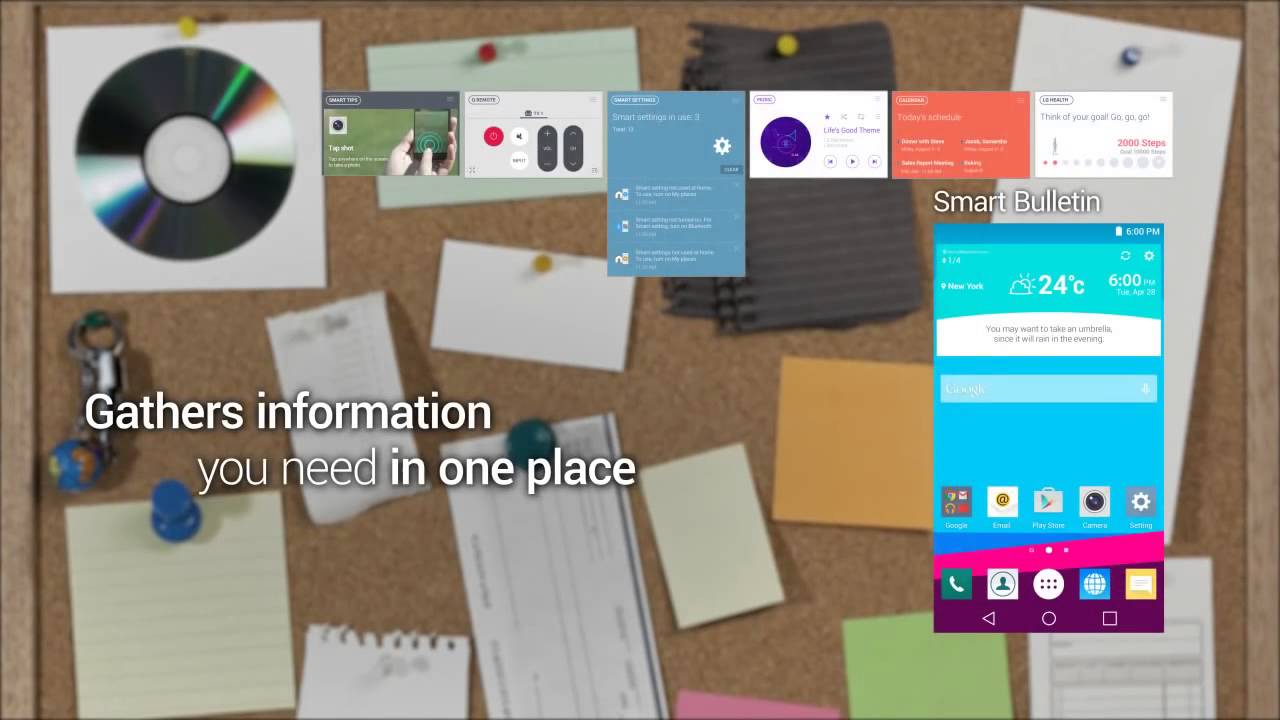Tap the umbrella rain advice message
The image size is (1280, 720).
point(1048,333)
